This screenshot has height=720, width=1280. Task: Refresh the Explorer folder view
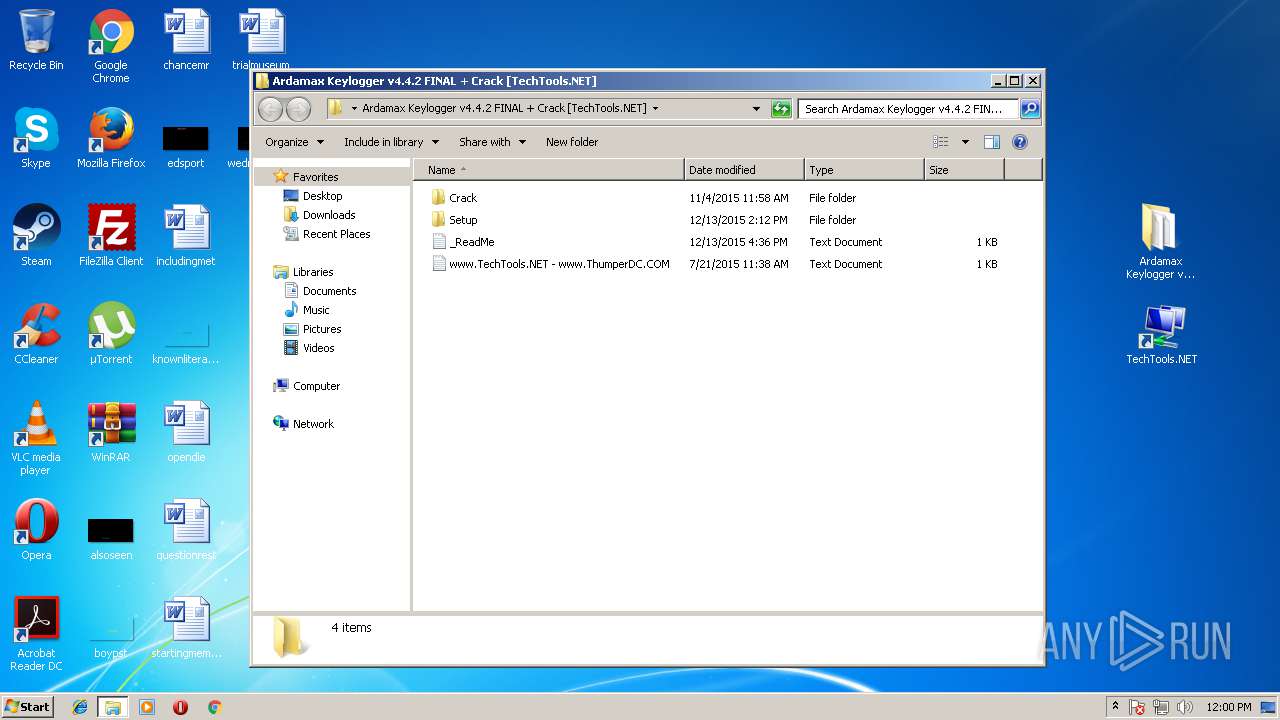click(781, 109)
